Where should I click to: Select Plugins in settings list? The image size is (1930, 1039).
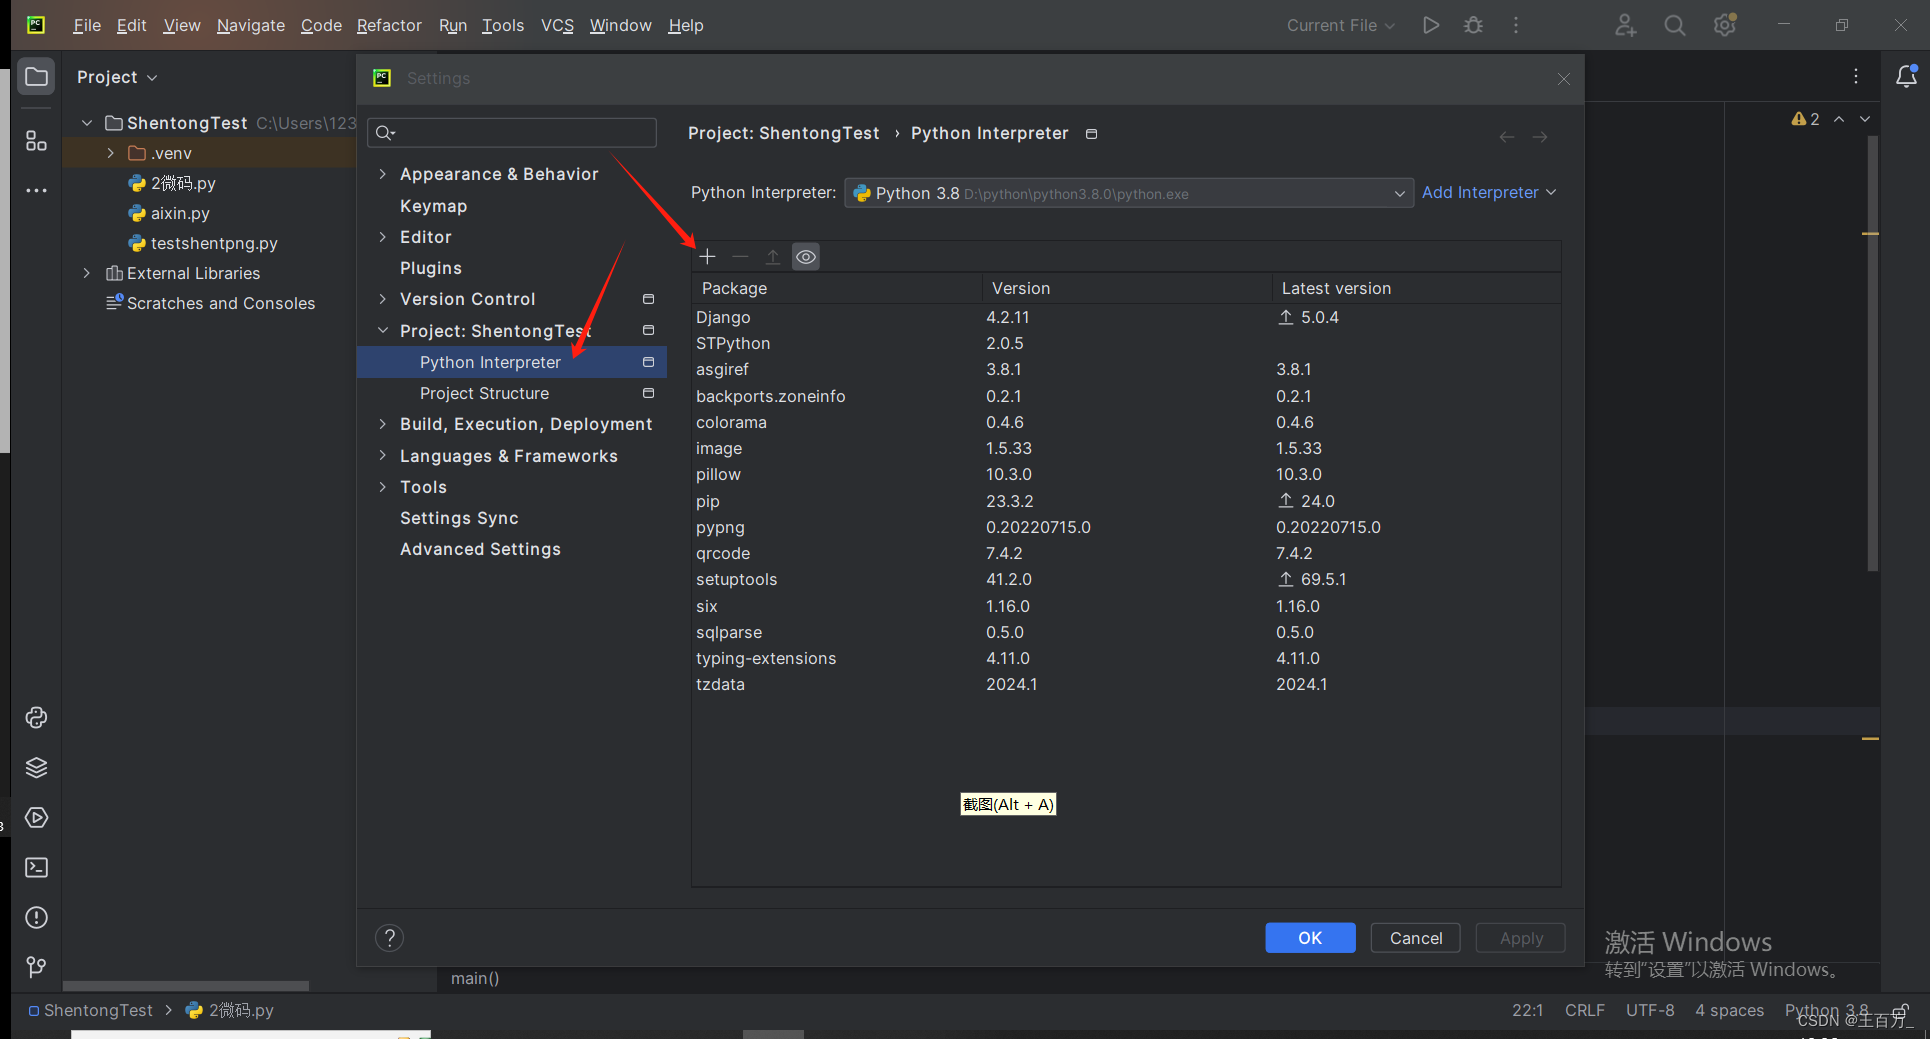[431, 268]
